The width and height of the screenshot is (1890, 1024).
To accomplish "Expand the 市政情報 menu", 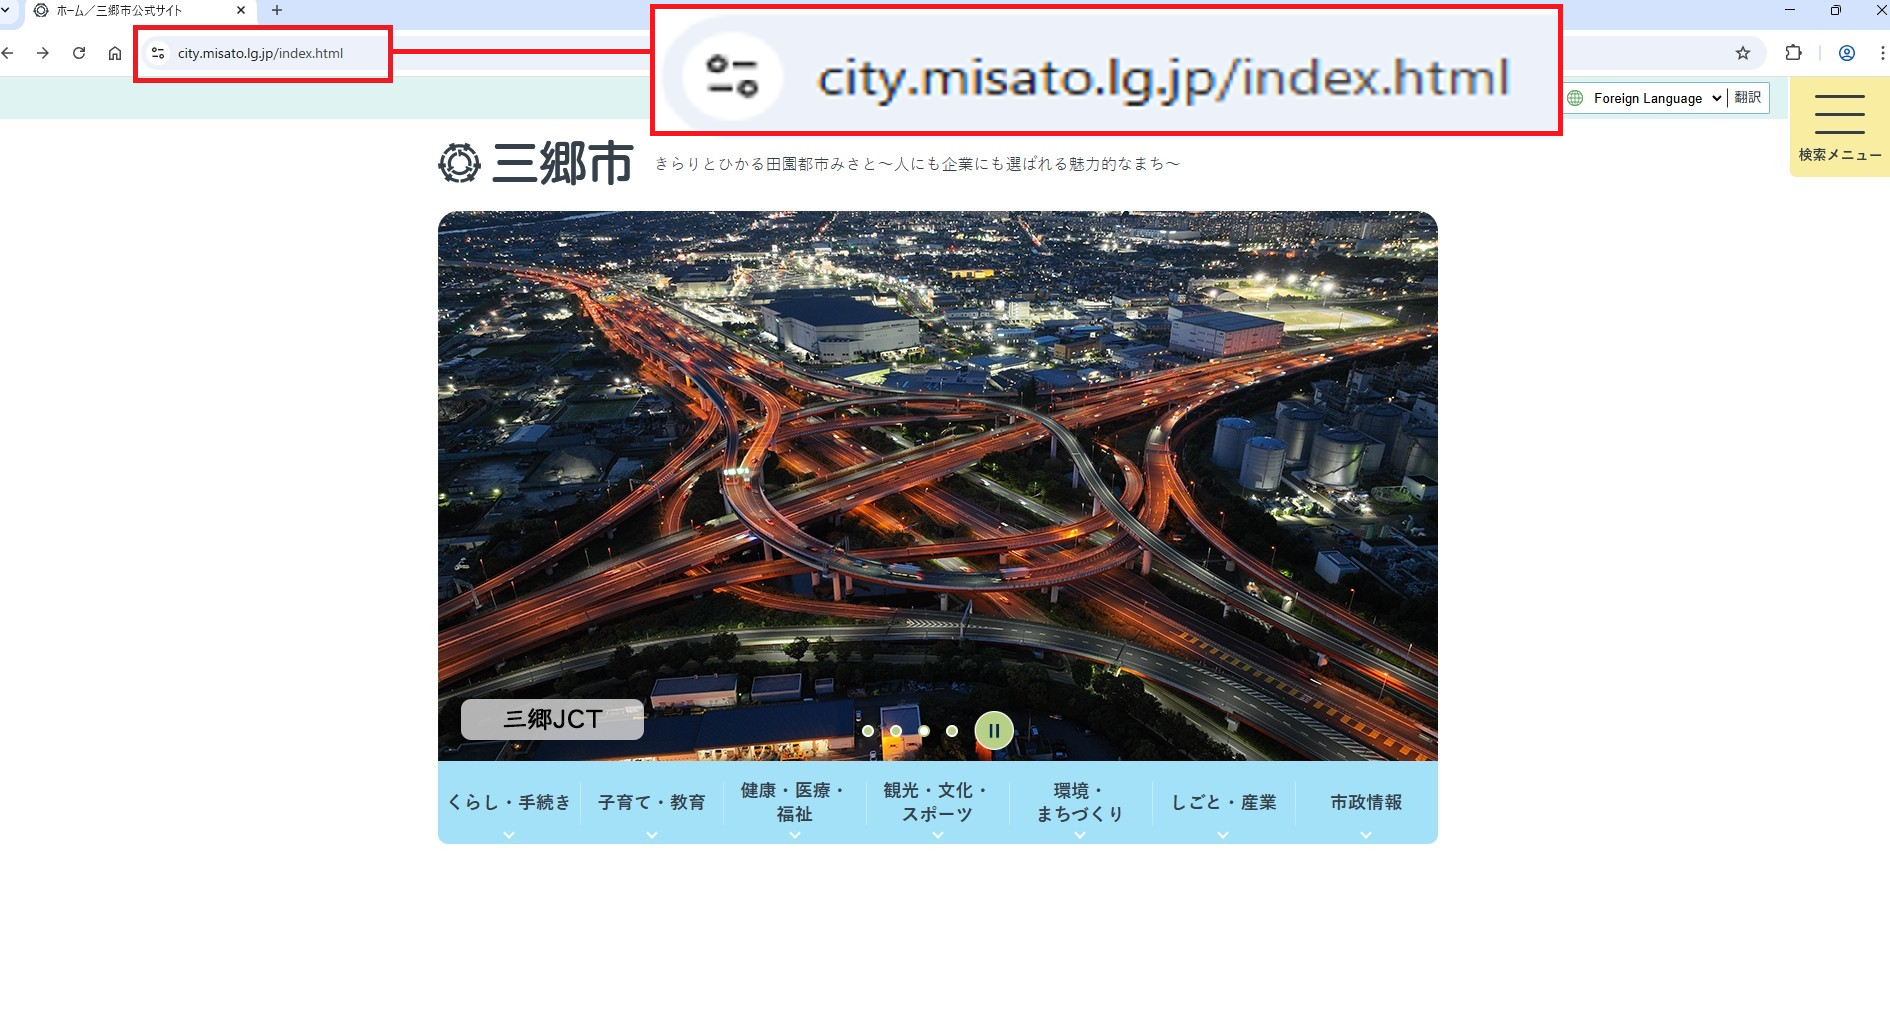I will coord(1366,803).
